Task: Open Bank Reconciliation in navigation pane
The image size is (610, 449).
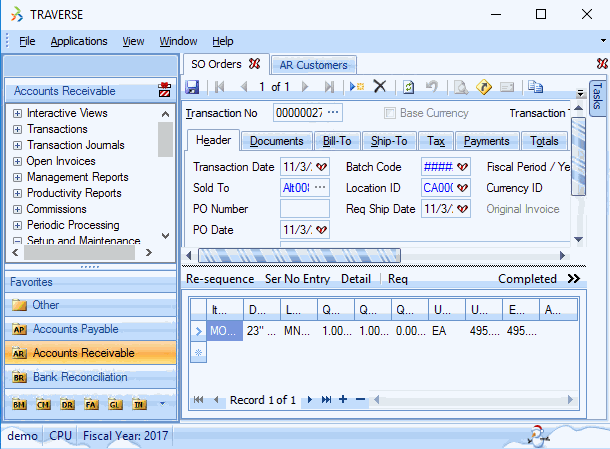Action: pyautogui.click(x=90, y=377)
